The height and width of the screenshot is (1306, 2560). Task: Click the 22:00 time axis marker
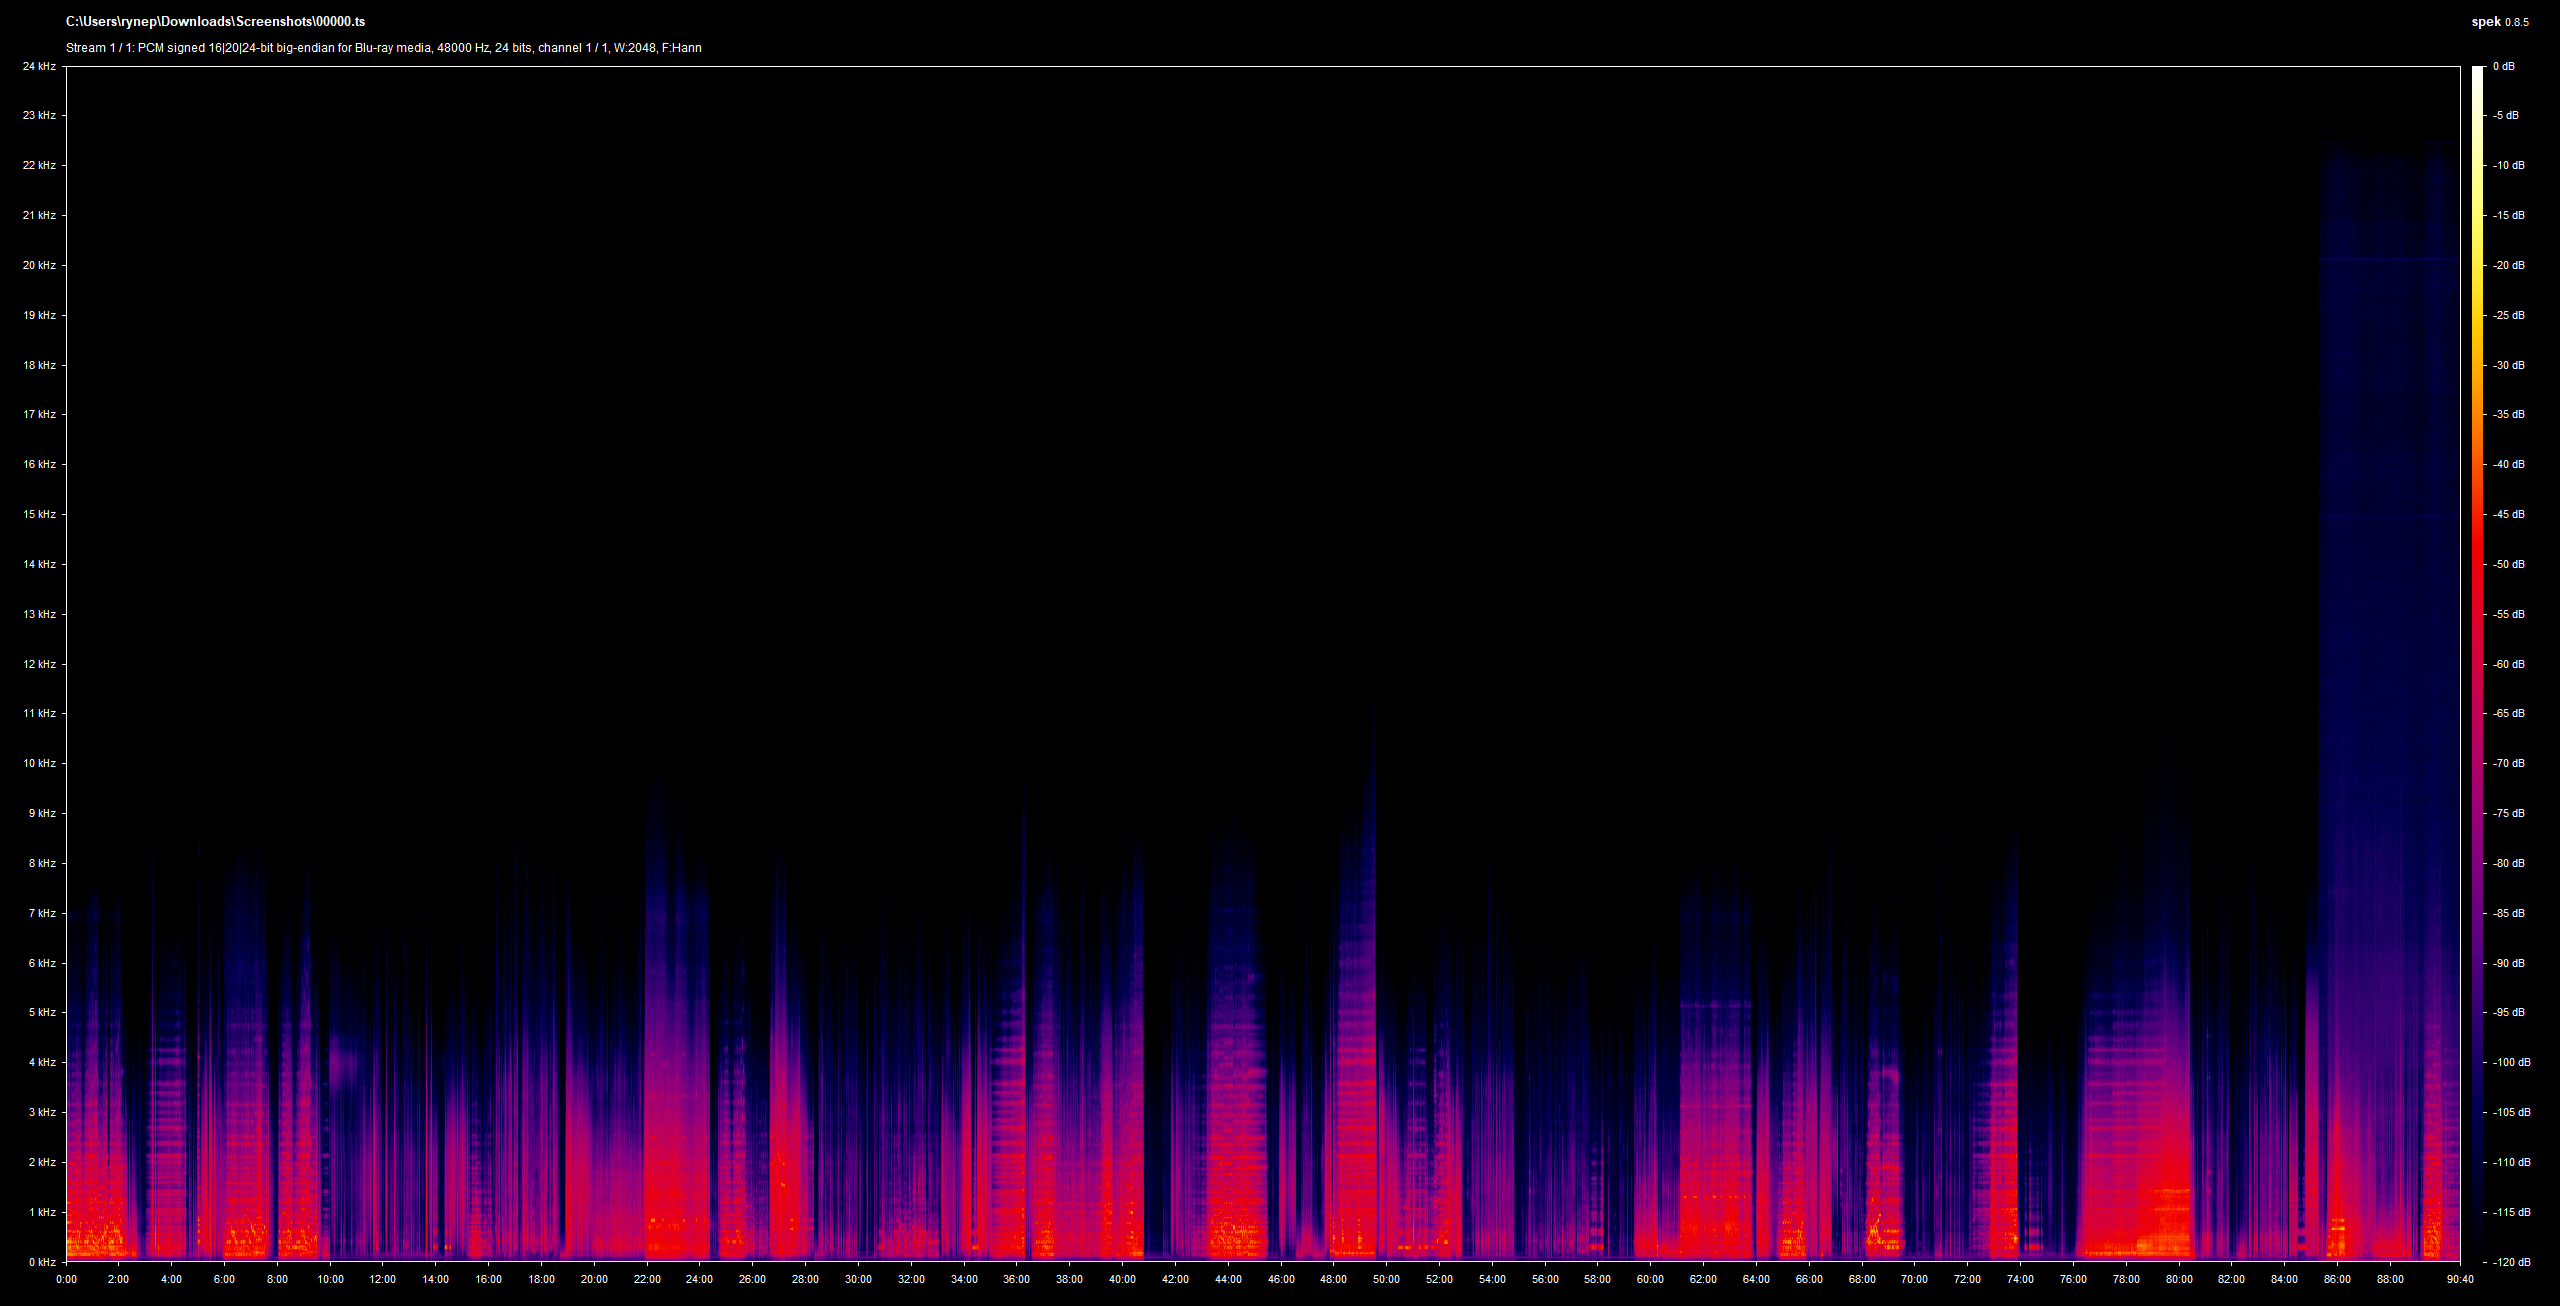647,1279
